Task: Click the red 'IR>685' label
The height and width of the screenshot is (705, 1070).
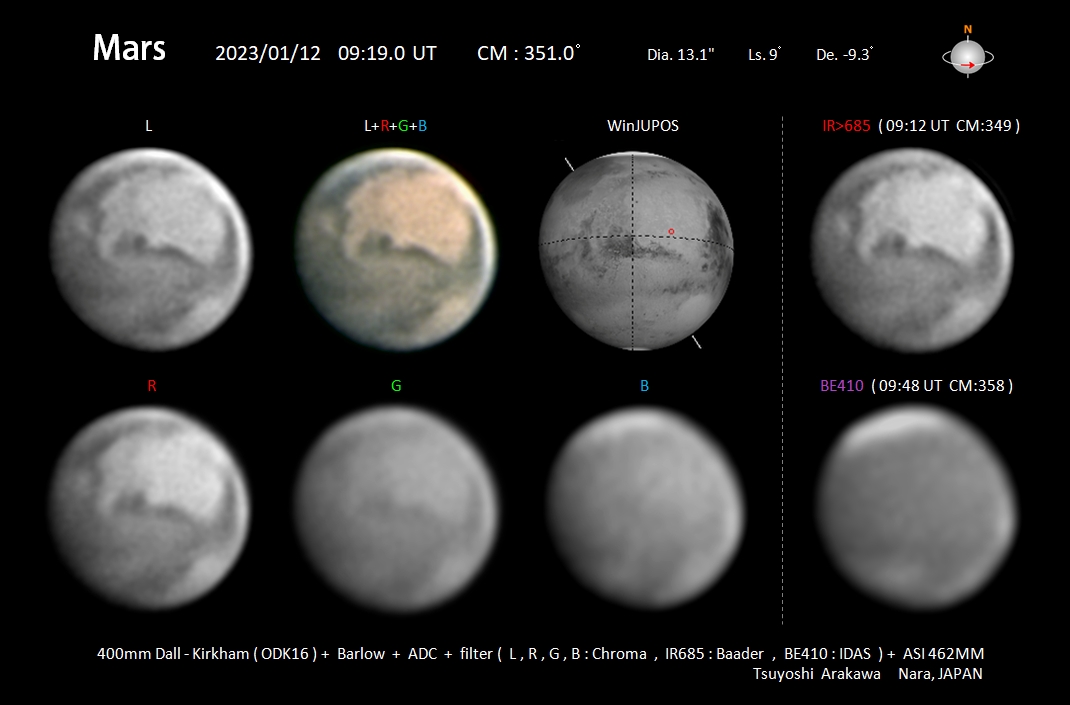Action: point(846,126)
